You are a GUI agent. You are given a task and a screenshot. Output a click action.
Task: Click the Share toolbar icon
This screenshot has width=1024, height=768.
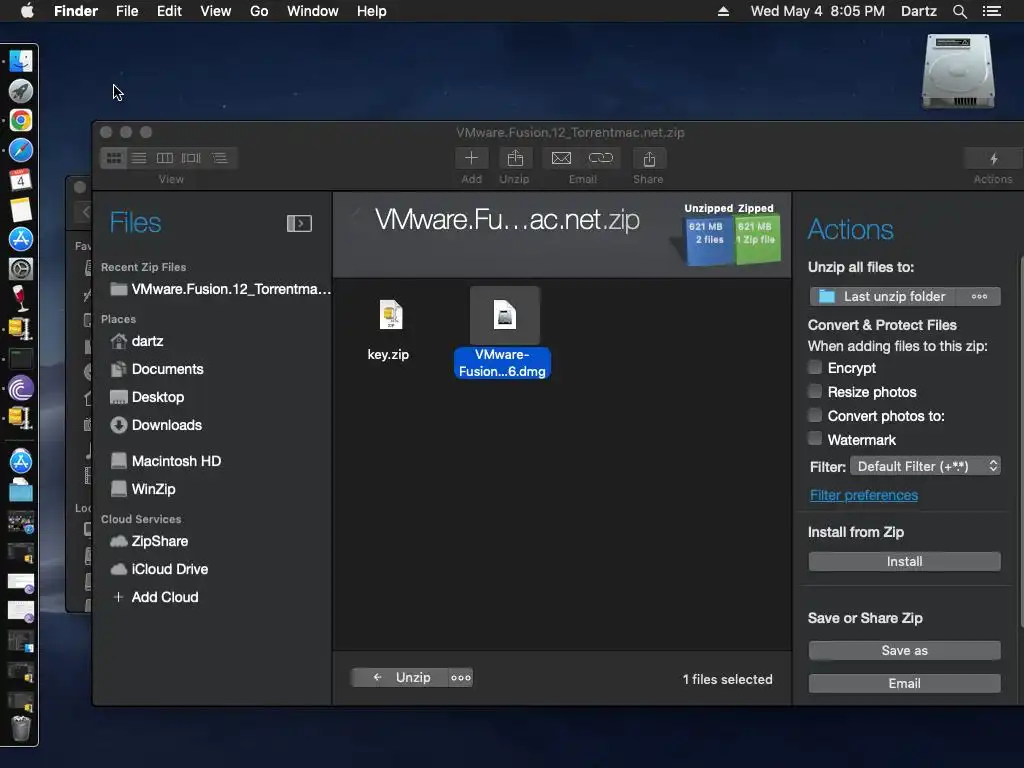click(x=649, y=159)
